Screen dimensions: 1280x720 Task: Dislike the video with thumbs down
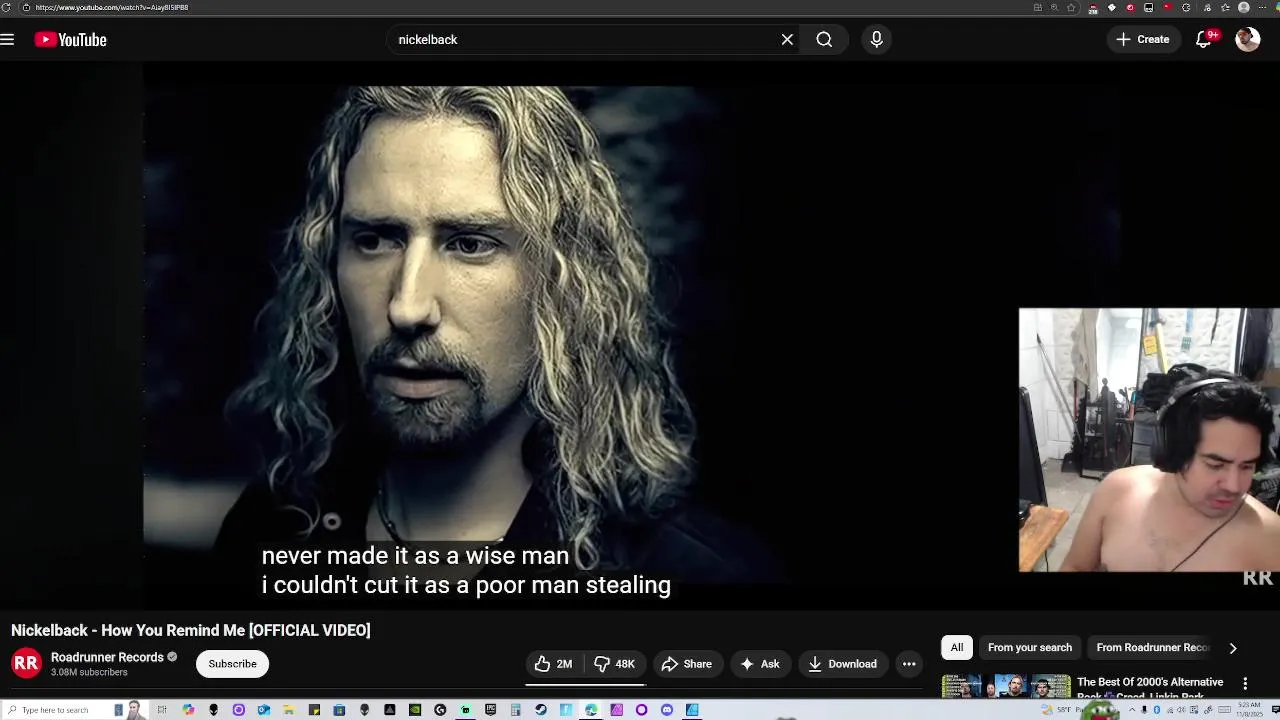(x=614, y=664)
